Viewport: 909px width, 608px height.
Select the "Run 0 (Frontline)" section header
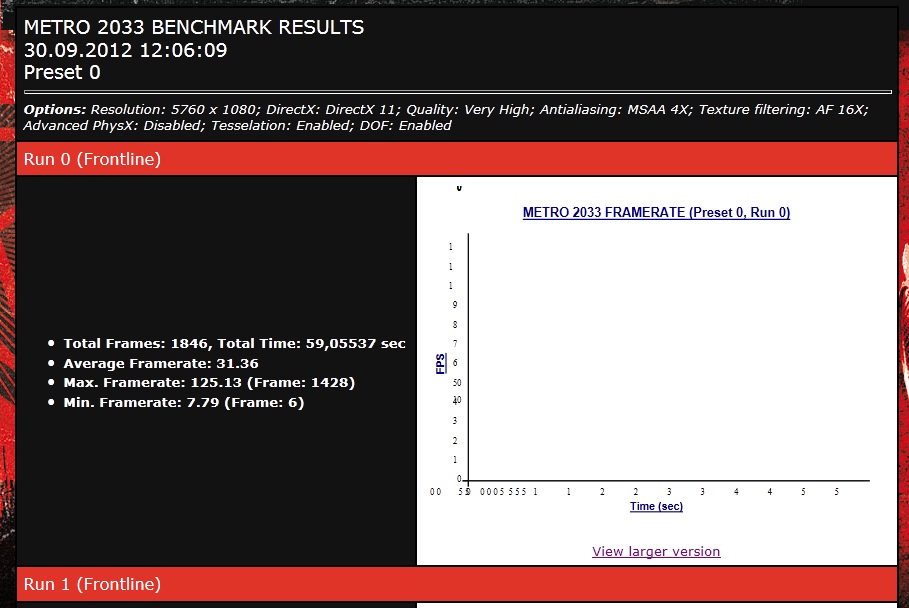click(457, 159)
